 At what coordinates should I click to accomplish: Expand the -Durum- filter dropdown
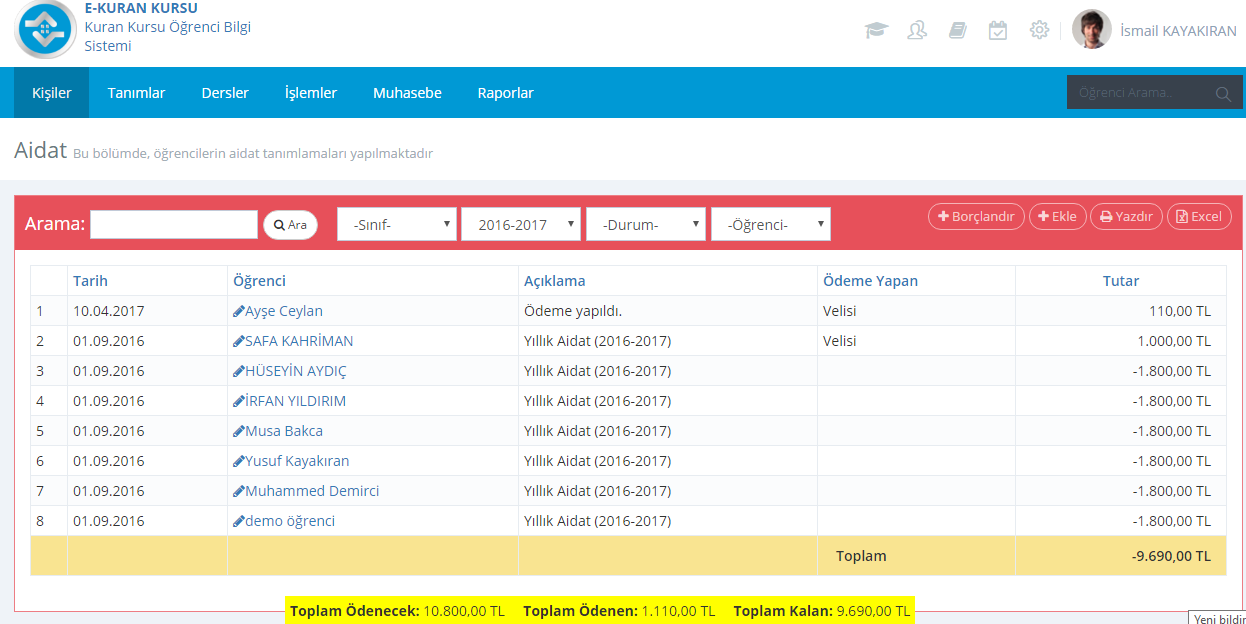[645, 225]
